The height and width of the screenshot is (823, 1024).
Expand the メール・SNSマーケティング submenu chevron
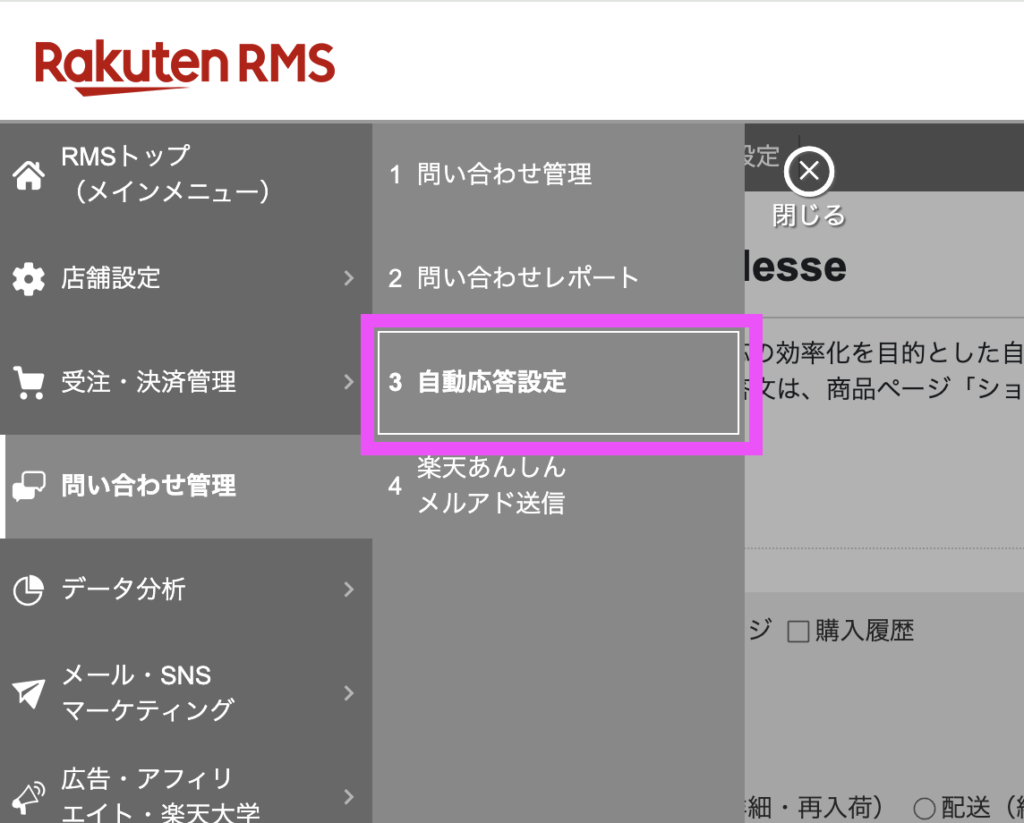tap(349, 692)
